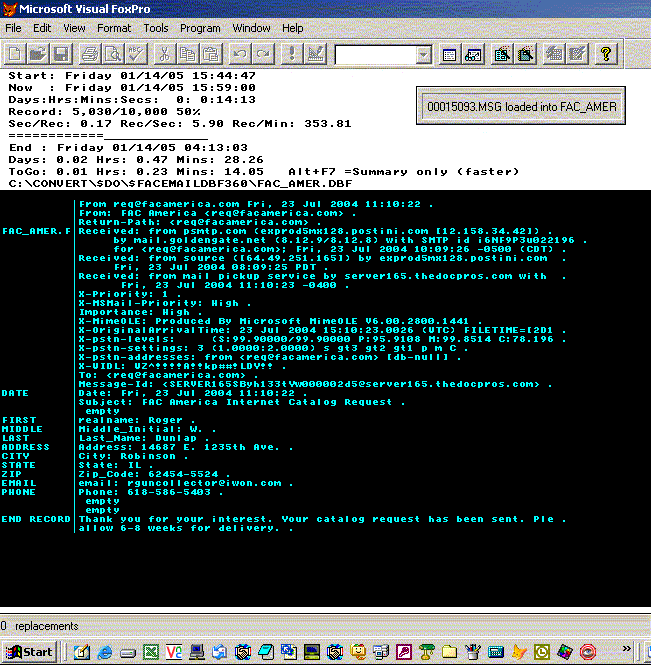Click the 'FAC_AMER.F' label in left column
The width and height of the screenshot is (651, 665).
coord(36,231)
